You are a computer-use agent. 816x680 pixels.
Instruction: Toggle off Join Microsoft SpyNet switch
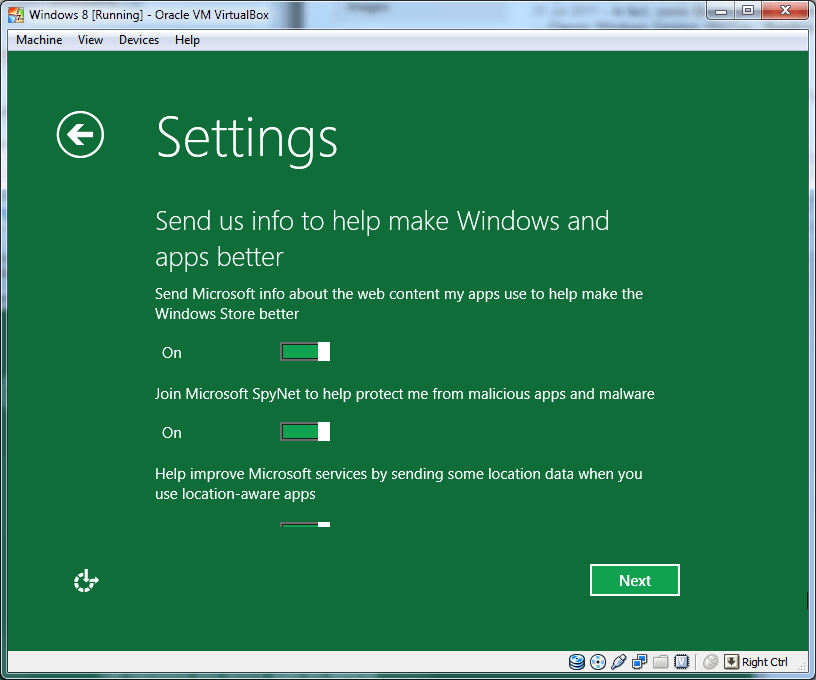[305, 432]
